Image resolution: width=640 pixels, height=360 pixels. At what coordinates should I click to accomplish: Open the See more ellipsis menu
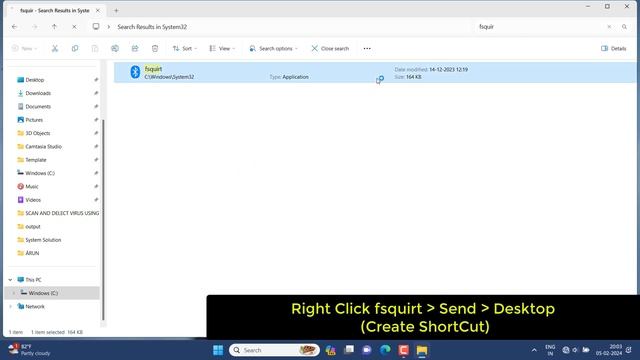[x=367, y=49]
